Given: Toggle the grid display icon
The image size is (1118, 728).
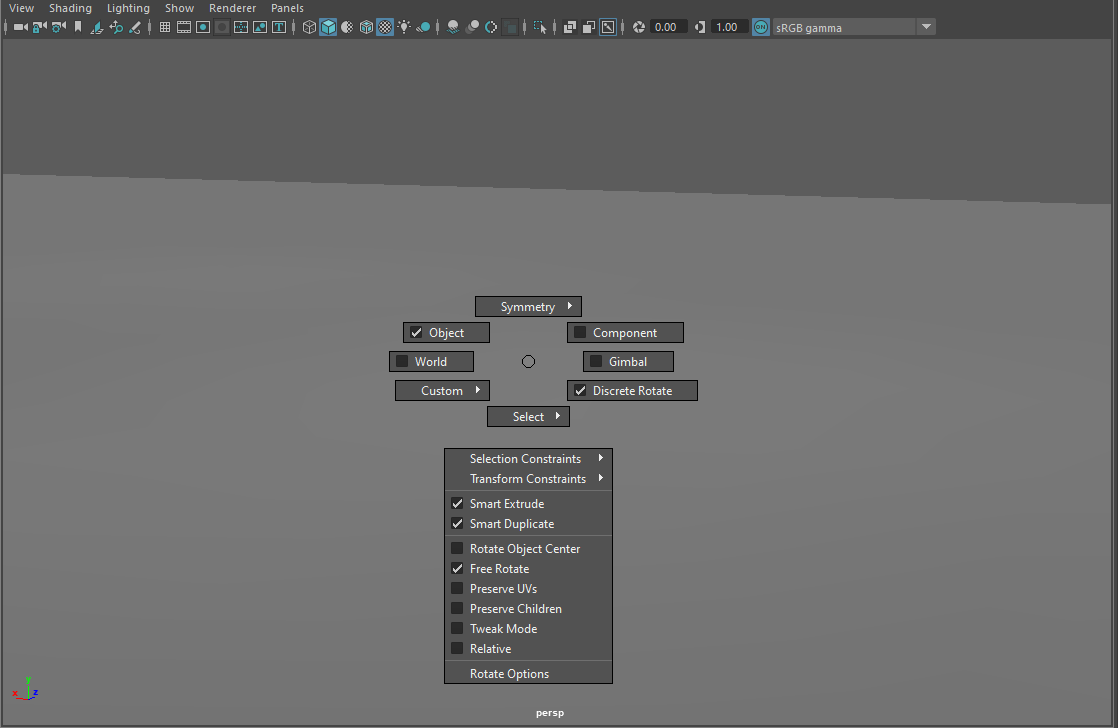Looking at the screenshot, I should [x=164, y=27].
